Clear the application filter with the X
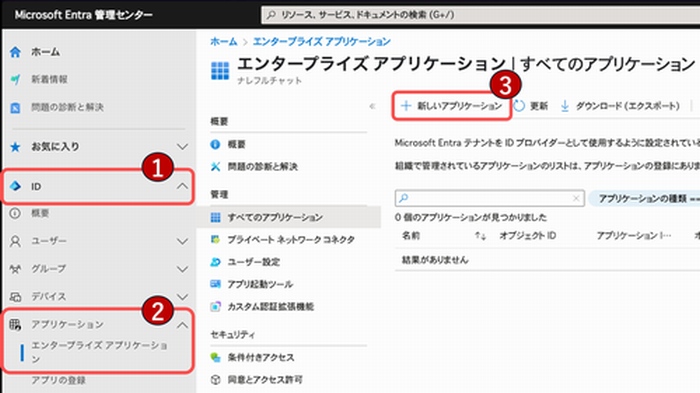This screenshot has width=700, height=393. (x=576, y=198)
